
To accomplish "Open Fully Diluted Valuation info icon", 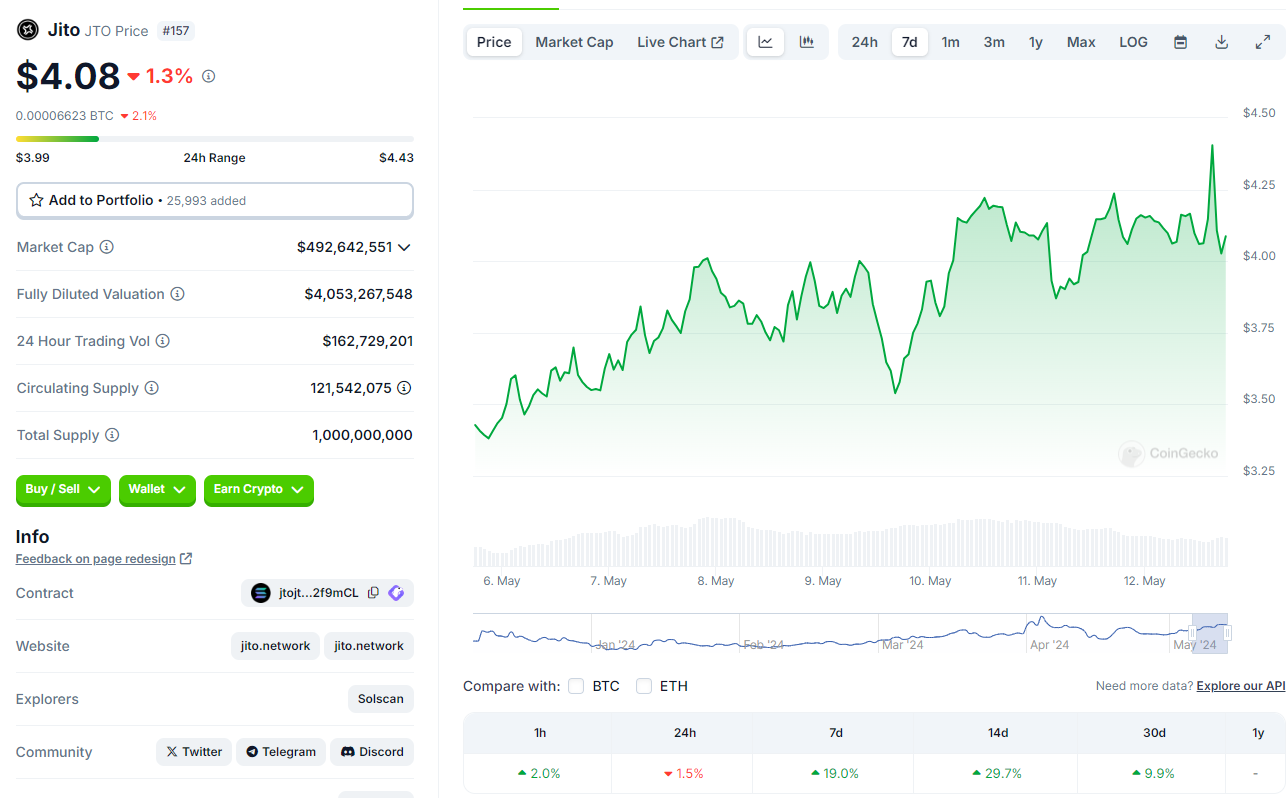I will (x=177, y=294).
